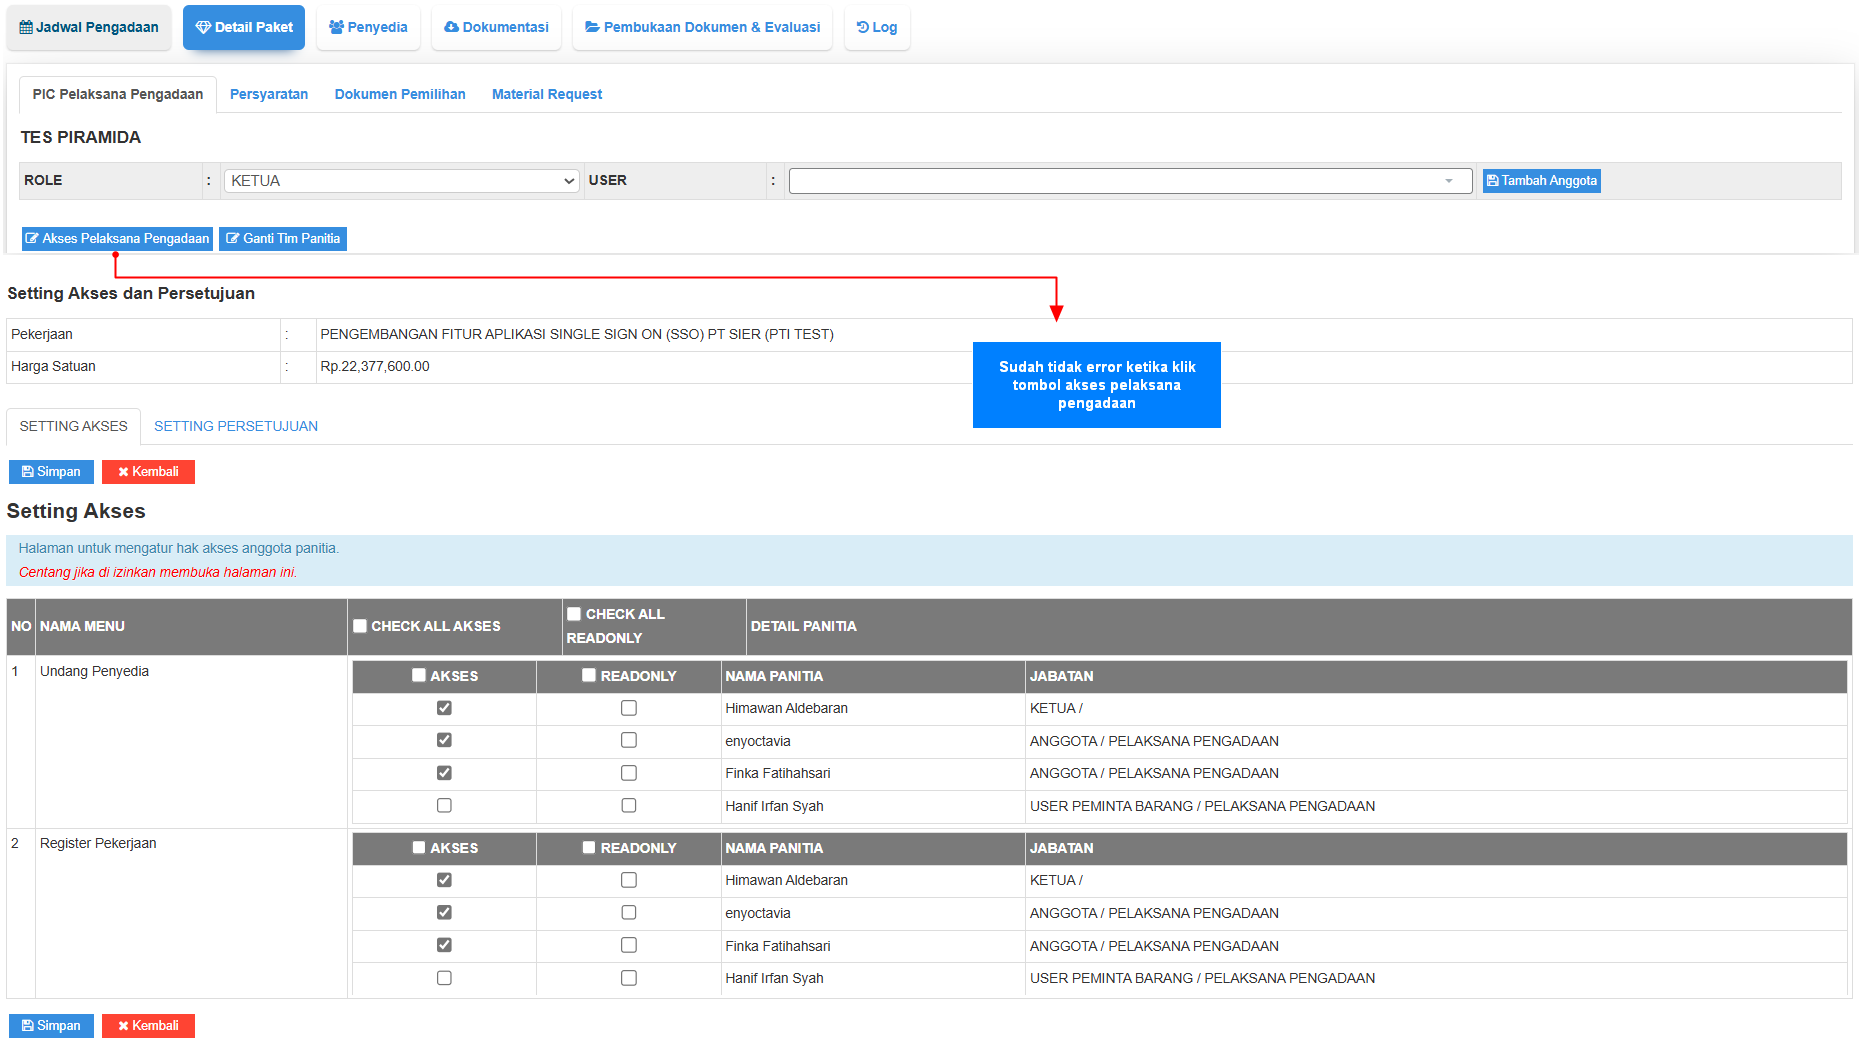This screenshot has height=1039, width=1864.
Task: Open the Log history tab
Action: point(877,27)
